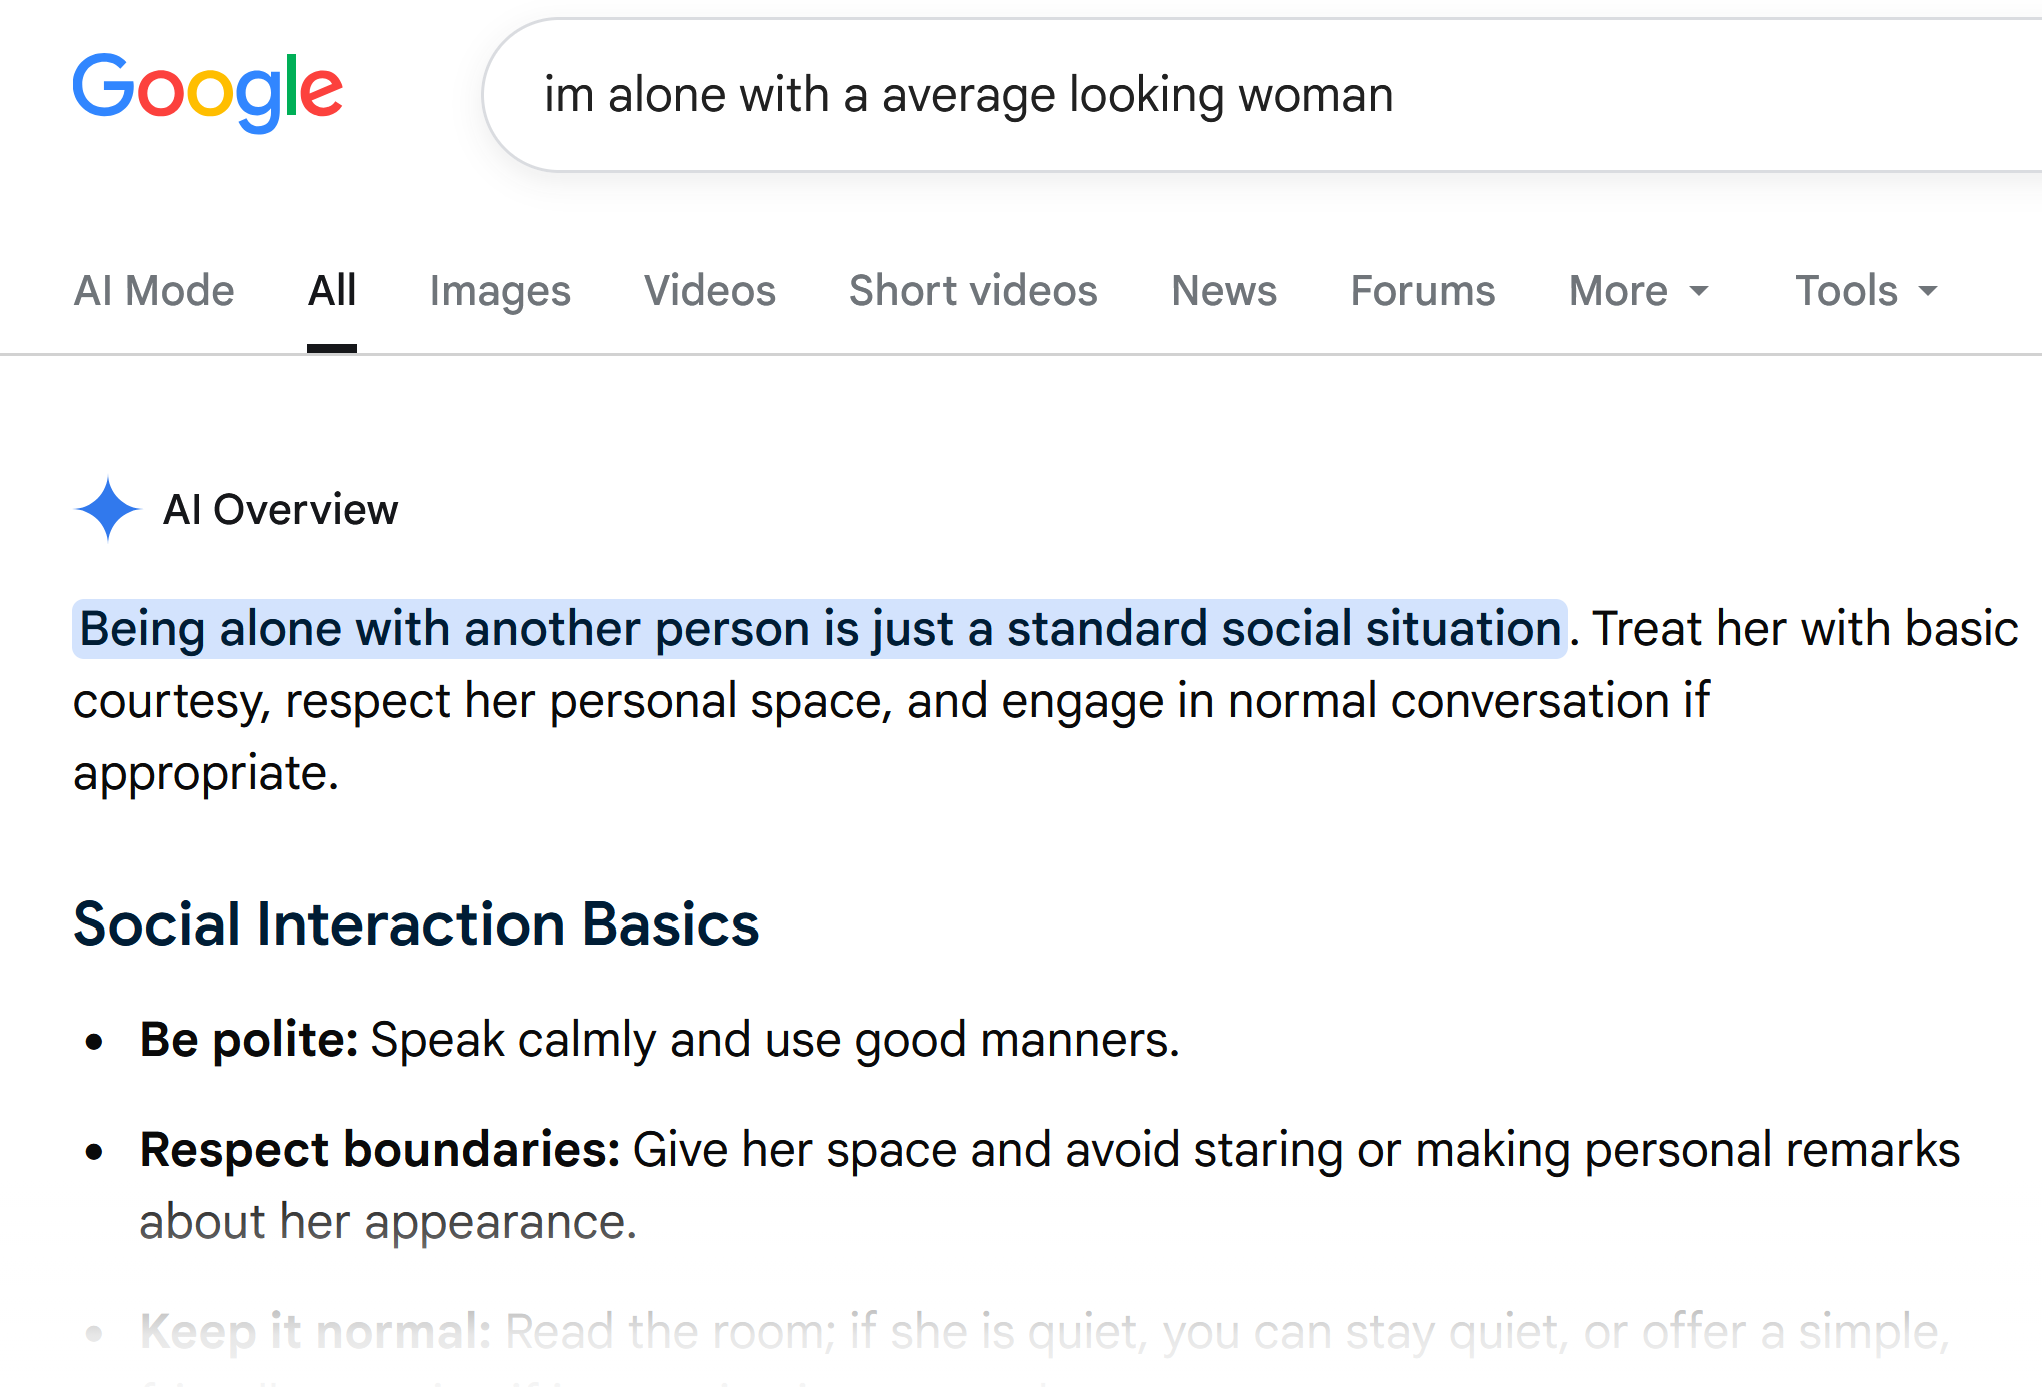Viewport: 2042px width, 1387px height.
Task: Expand the faded Keep it normal item
Action: pyautogui.click(x=1045, y=1333)
